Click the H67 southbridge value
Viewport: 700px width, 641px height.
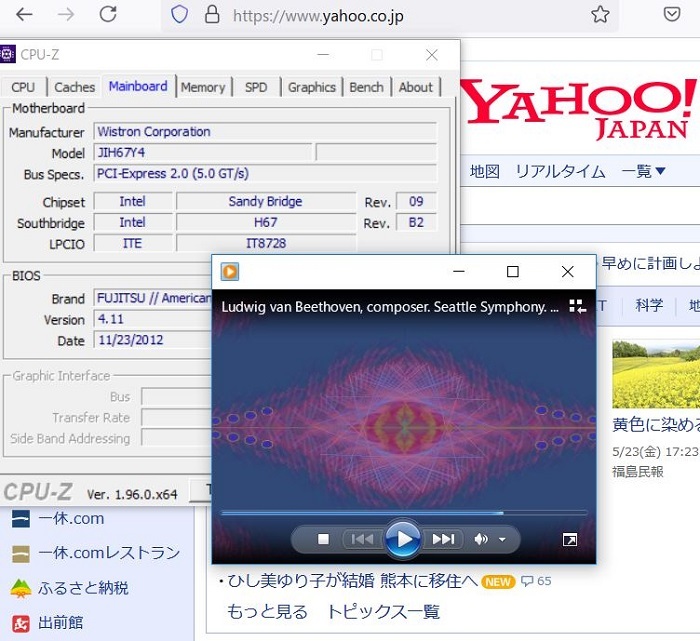coord(266,222)
